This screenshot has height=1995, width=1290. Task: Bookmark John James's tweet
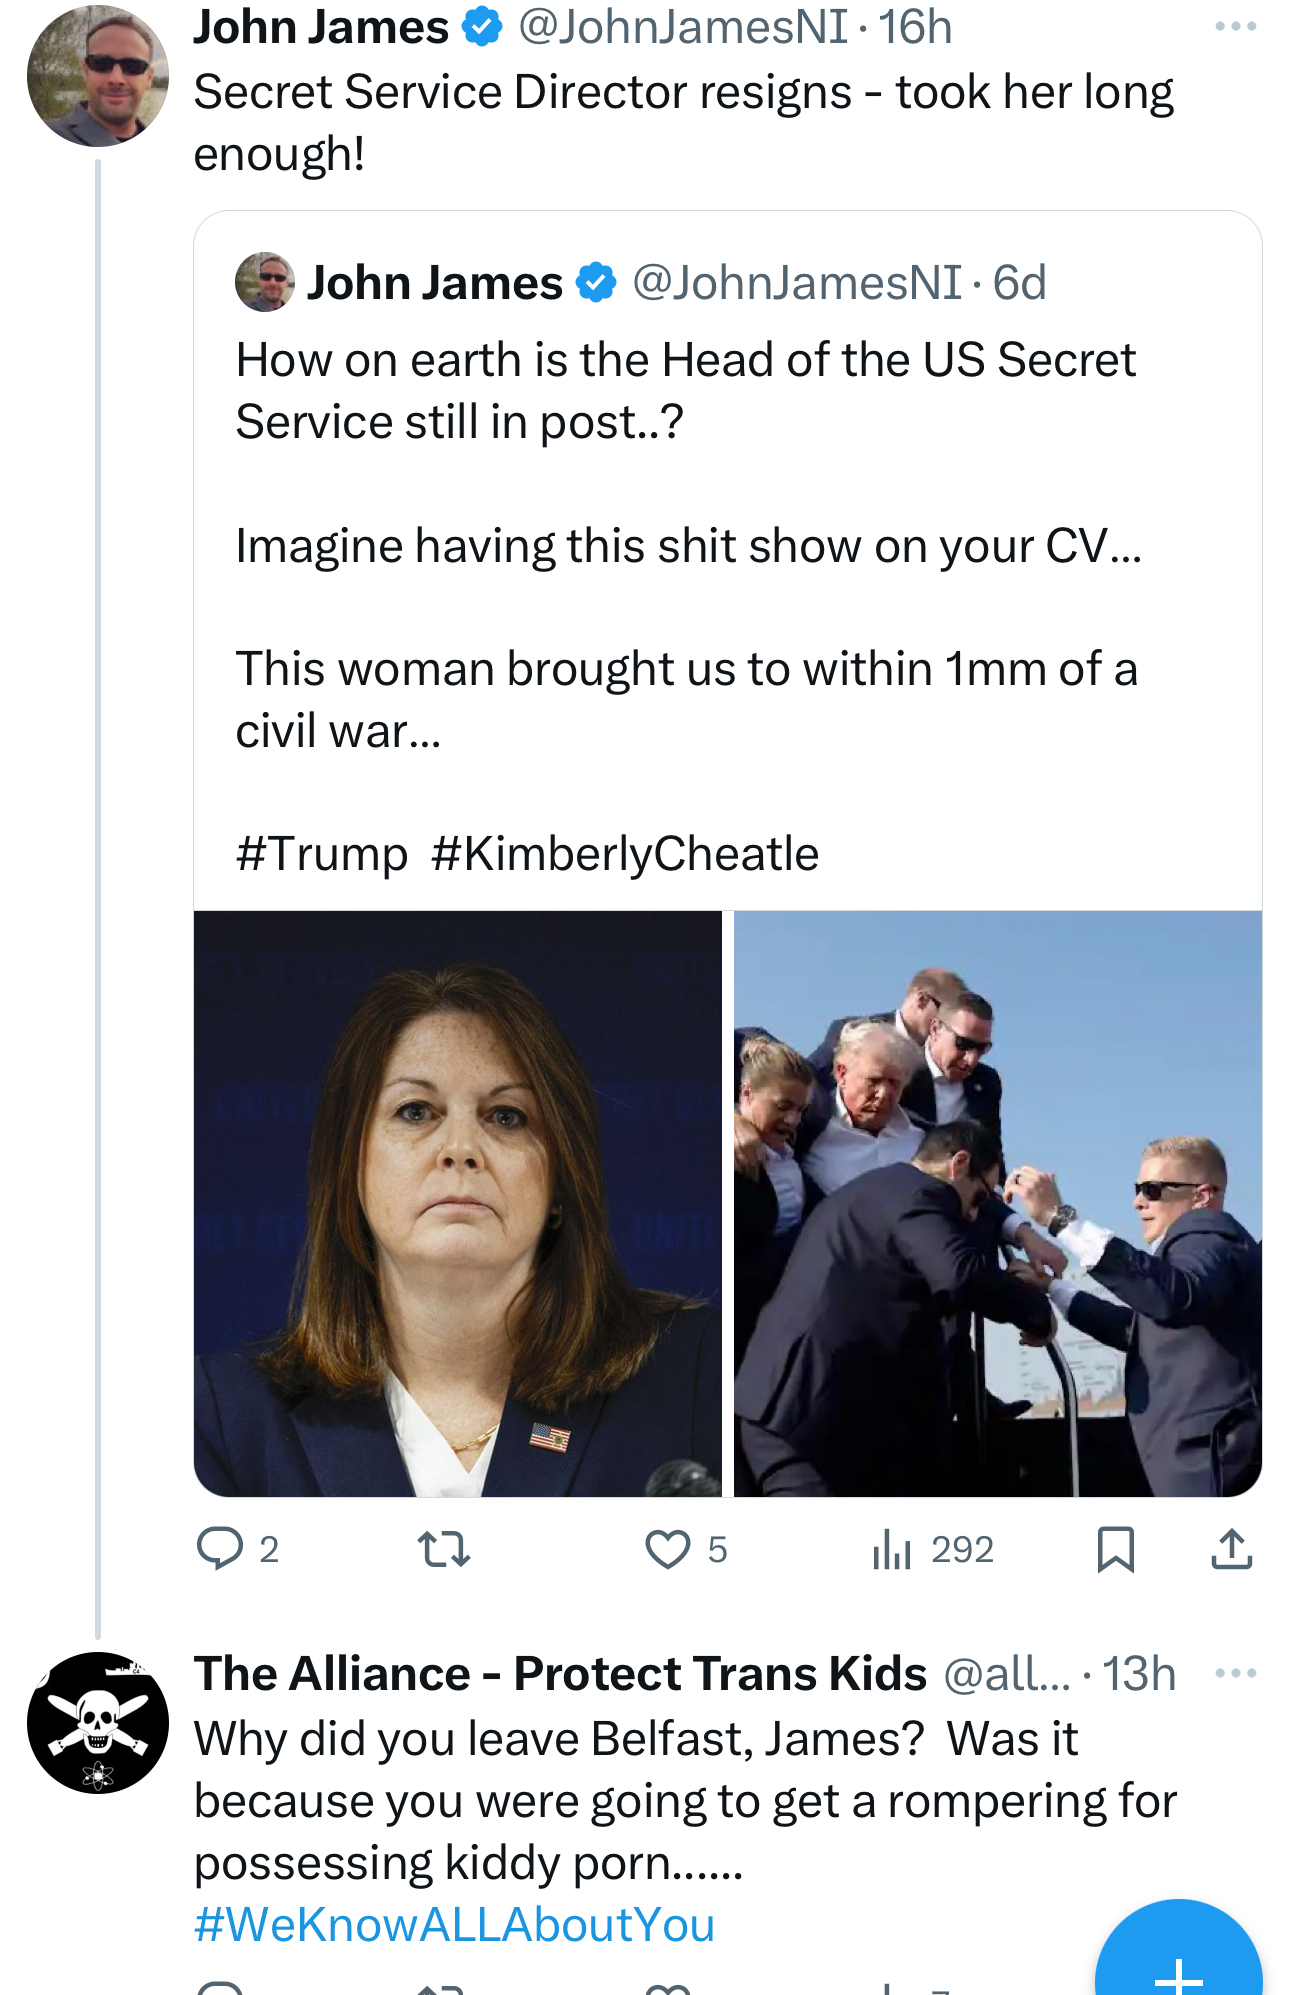pos(1115,1549)
